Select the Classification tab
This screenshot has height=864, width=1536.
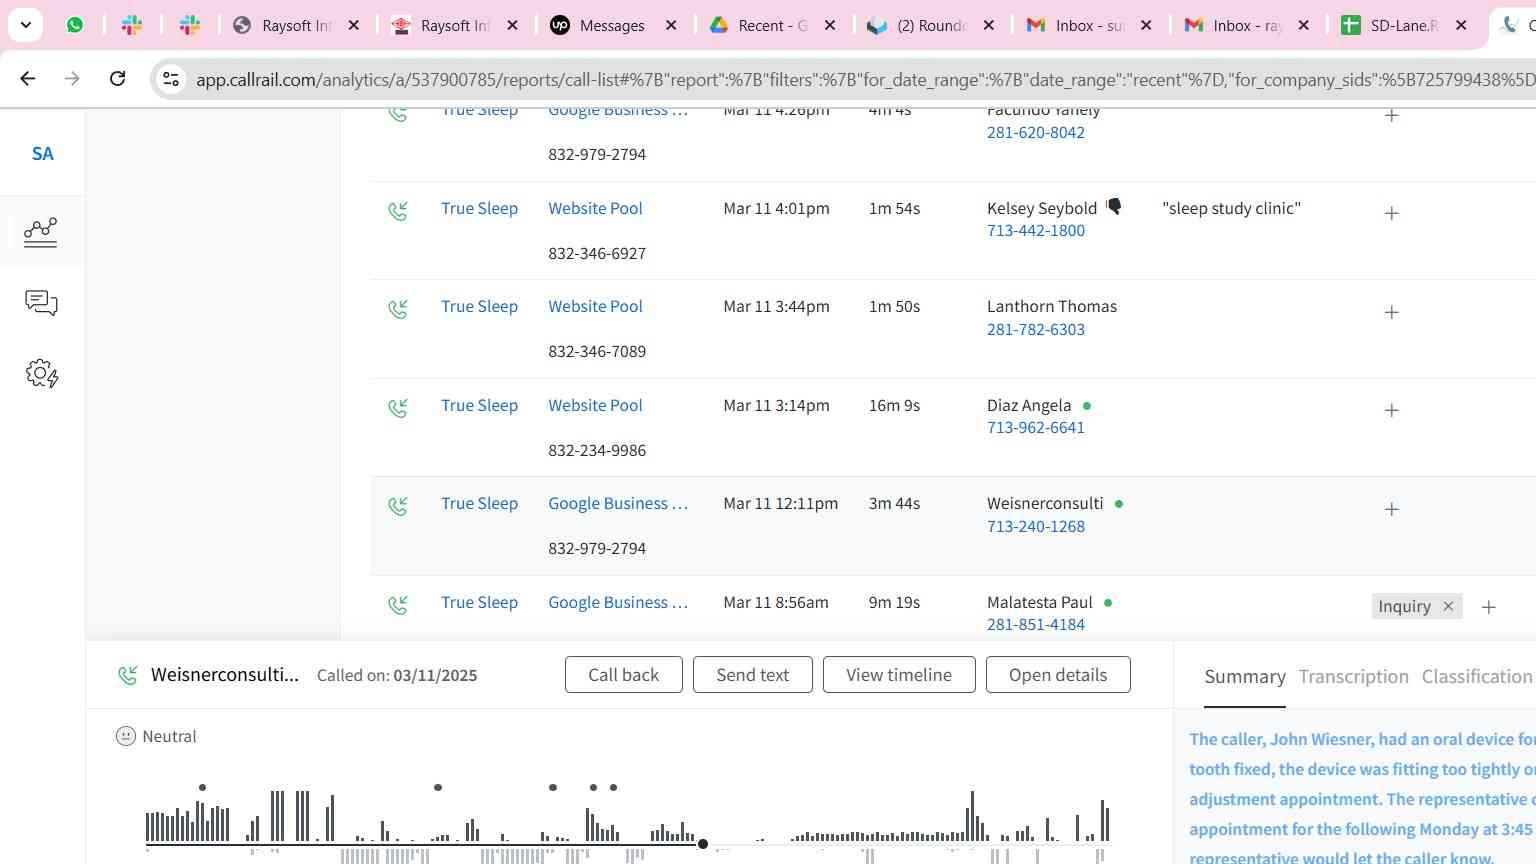pyautogui.click(x=1477, y=677)
